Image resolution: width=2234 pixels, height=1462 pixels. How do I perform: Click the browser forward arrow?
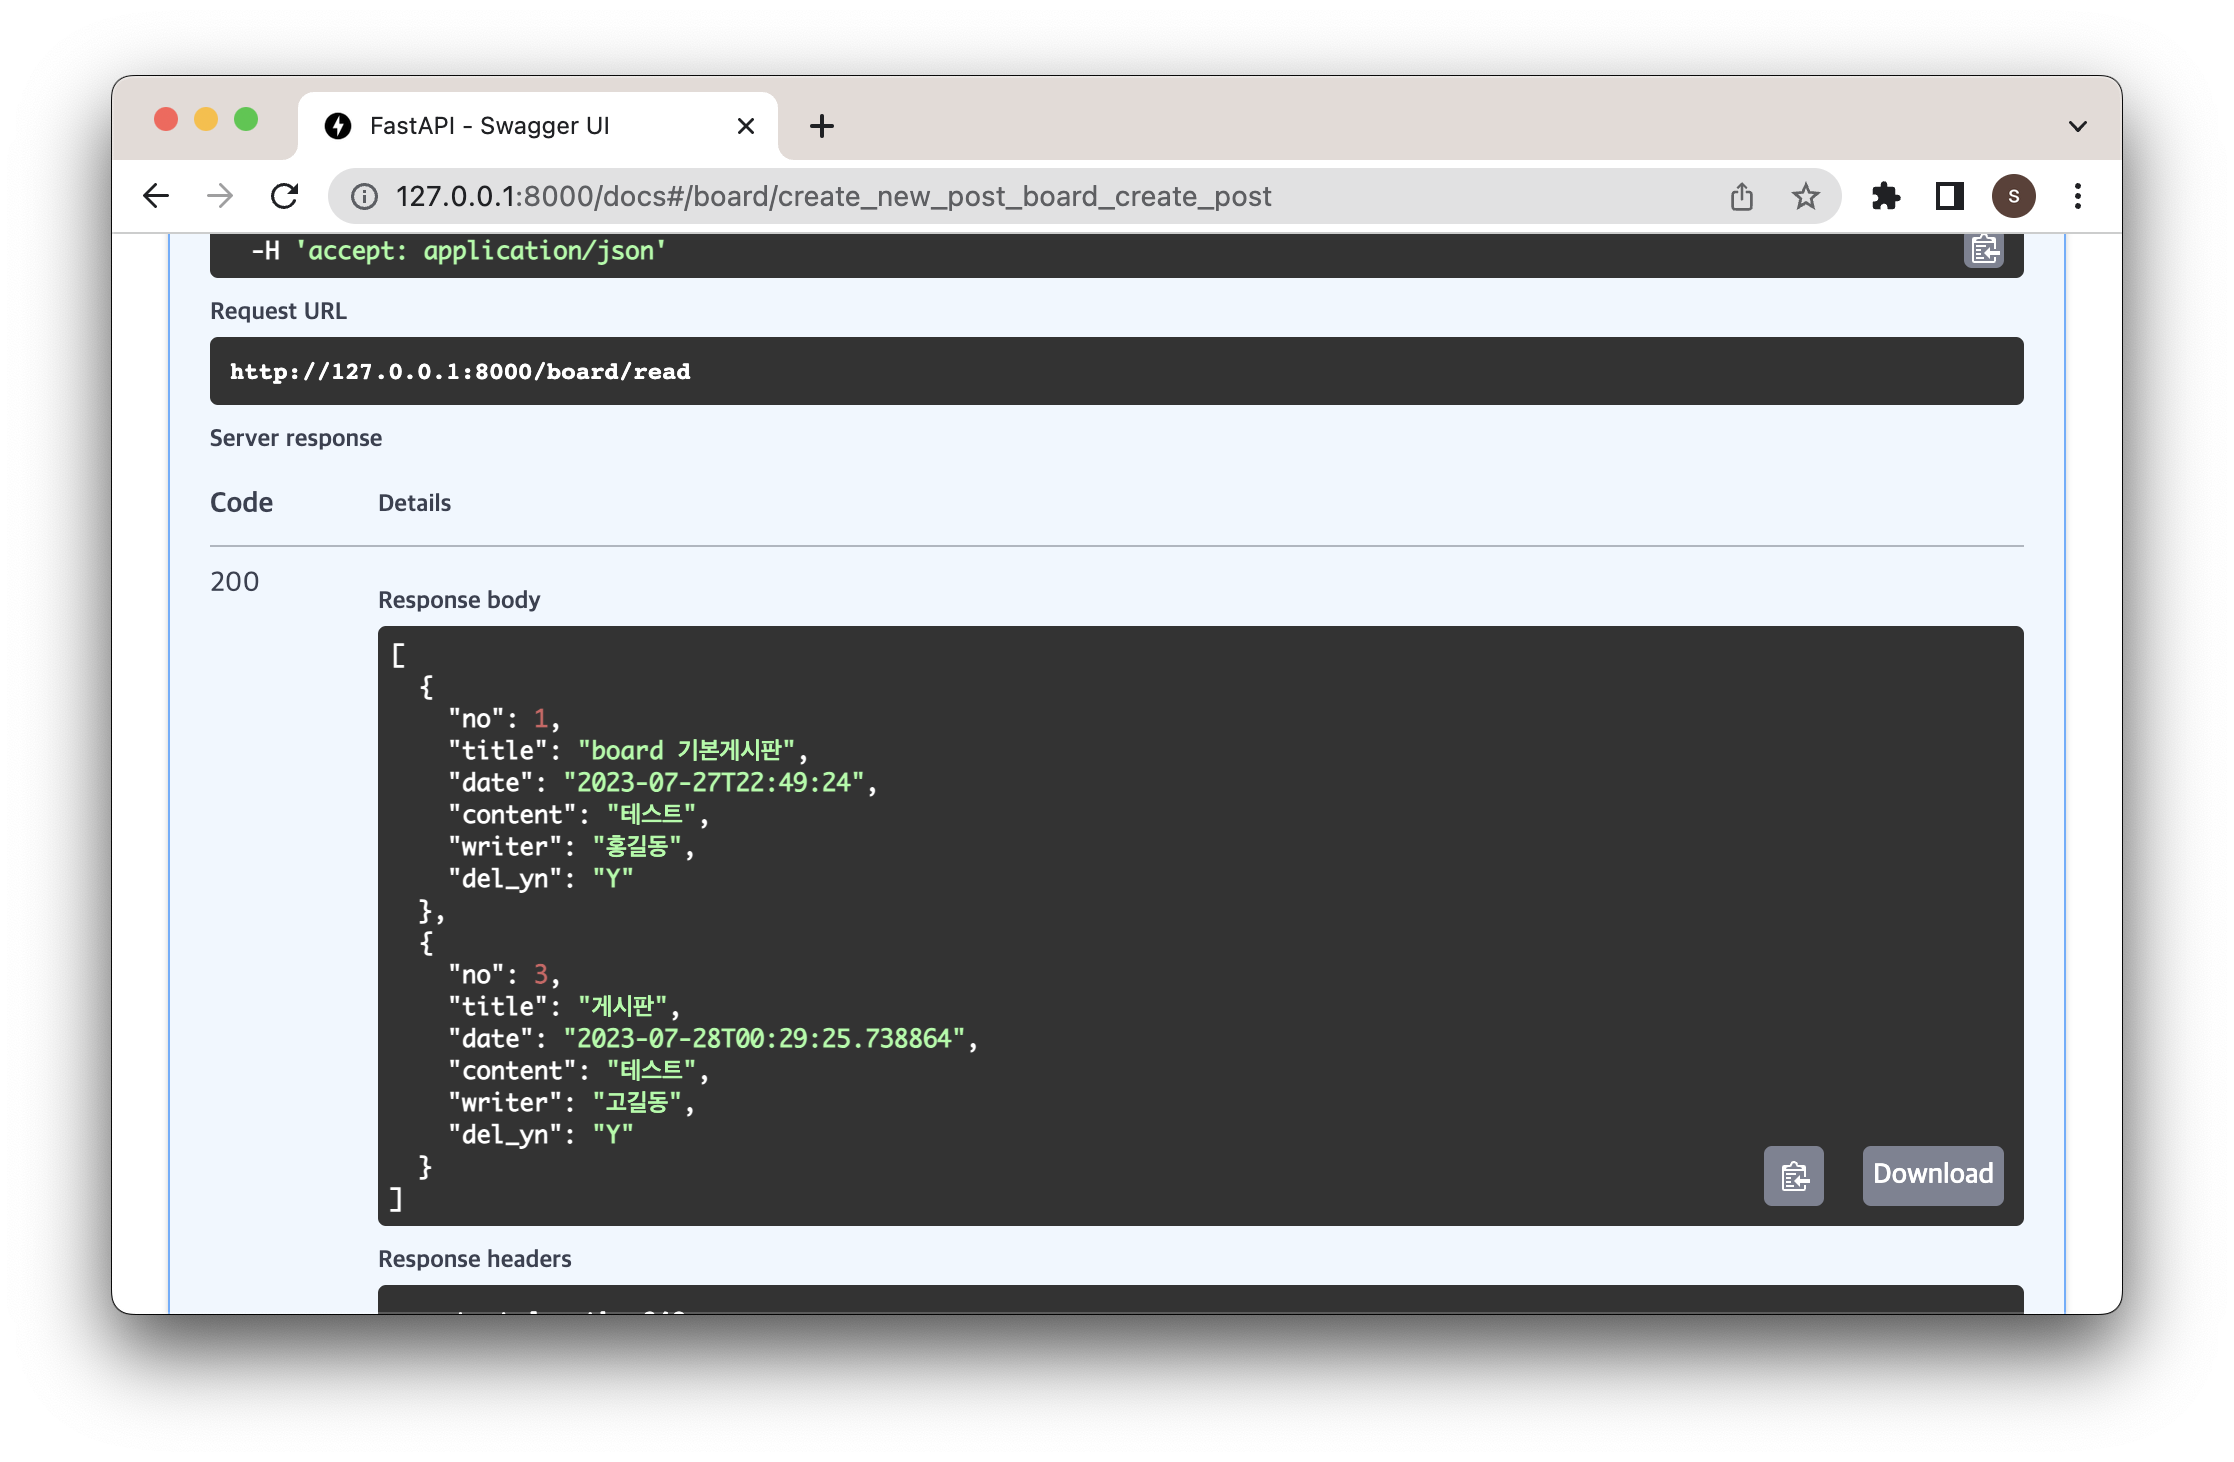pos(220,196)
